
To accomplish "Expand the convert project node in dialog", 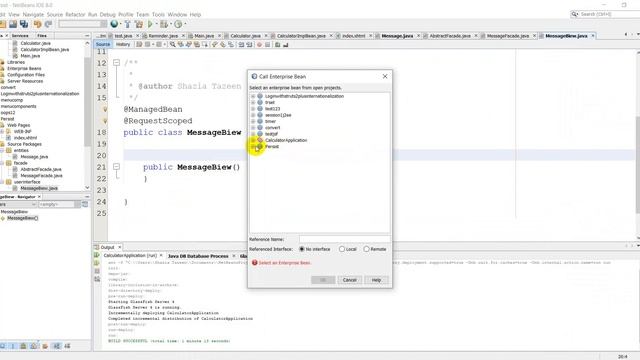I will (x=253, y=128).
